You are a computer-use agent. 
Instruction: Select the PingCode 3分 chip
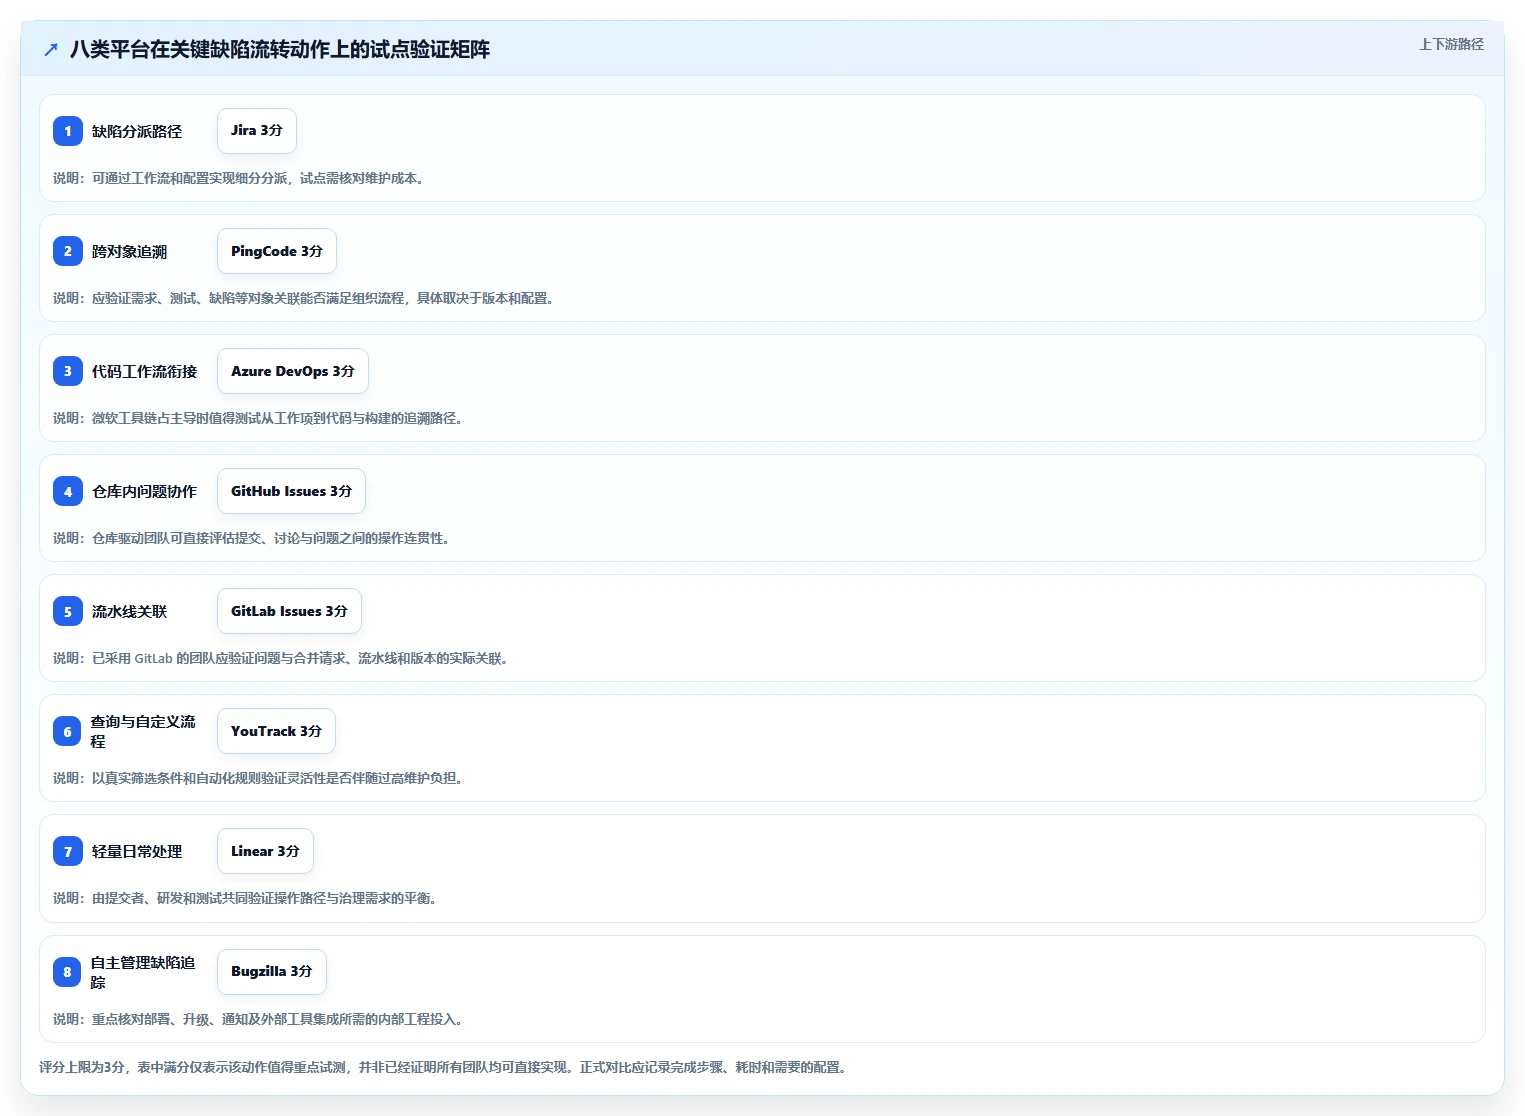pos(277,251)
